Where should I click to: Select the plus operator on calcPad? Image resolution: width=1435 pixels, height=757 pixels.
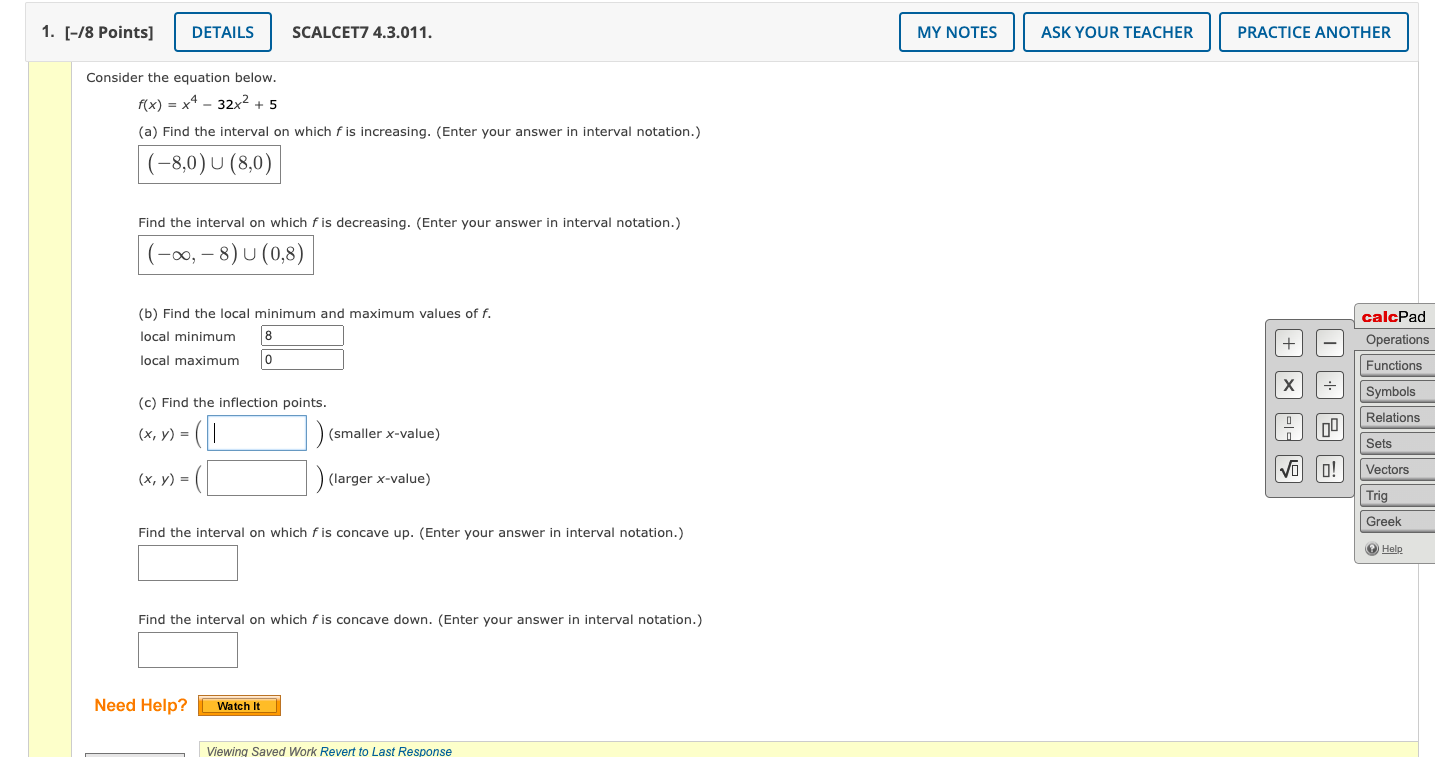coord(1288,342)
